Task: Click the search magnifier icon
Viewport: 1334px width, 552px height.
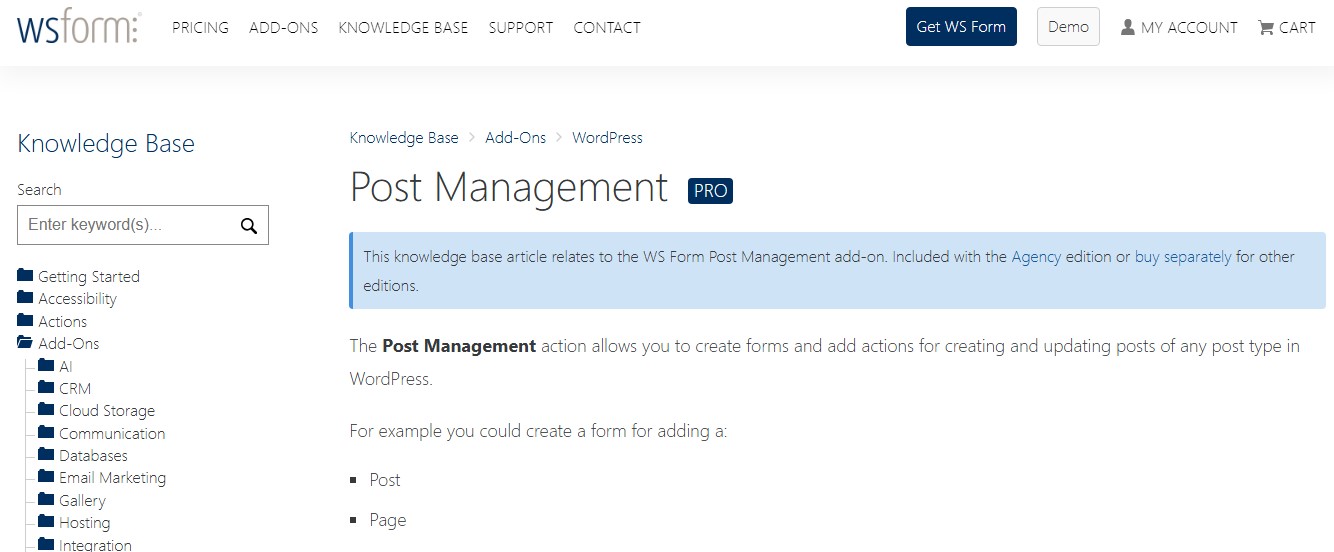Action: click(249, 225)
